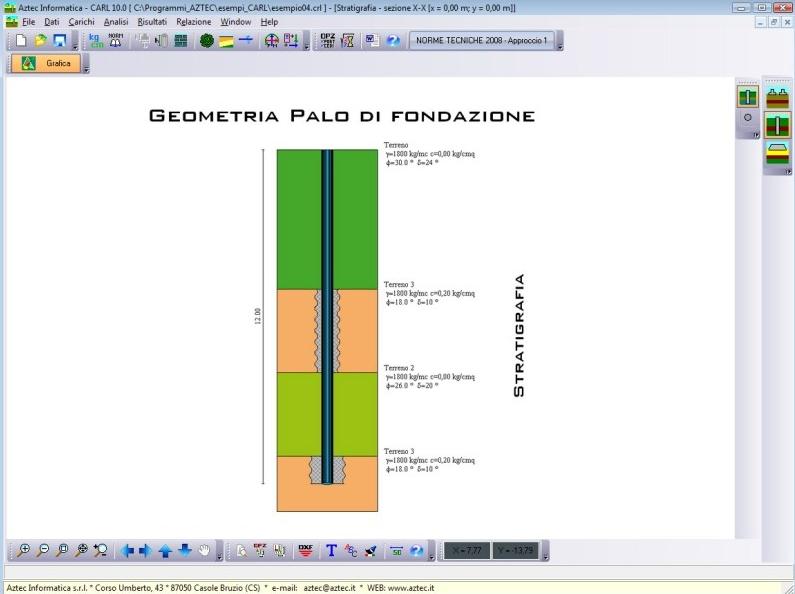Open the kg/cm units settings icon
Image resolution: width=795 pixels, height=594 pixels.
point(96,41)
